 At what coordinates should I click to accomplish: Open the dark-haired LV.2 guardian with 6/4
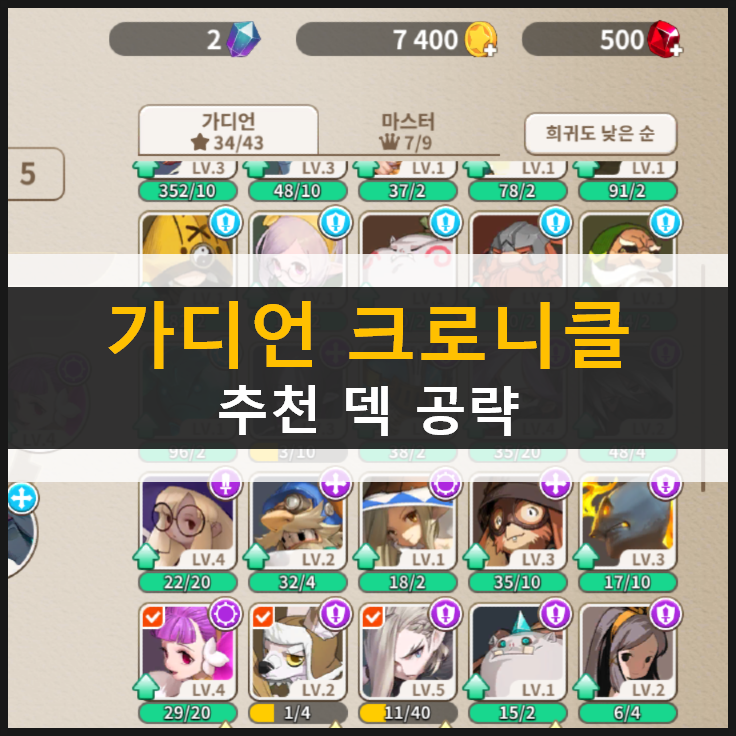click(628, 652)
